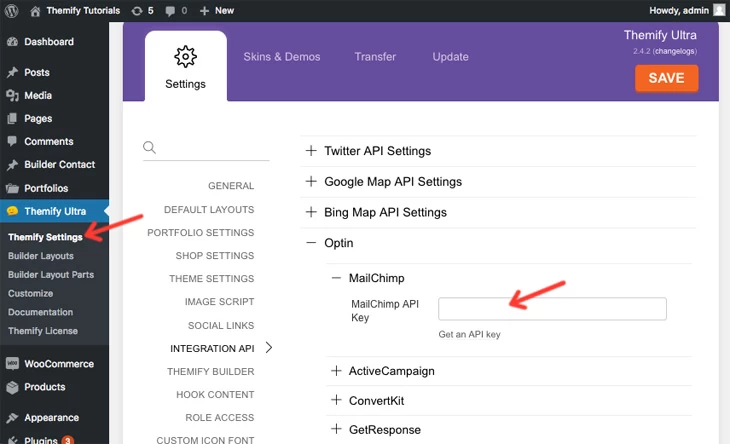The height and width of the screenshot is (444, 730).
Task: Click the Builder Contact pin icon
Action: [13, 164]
